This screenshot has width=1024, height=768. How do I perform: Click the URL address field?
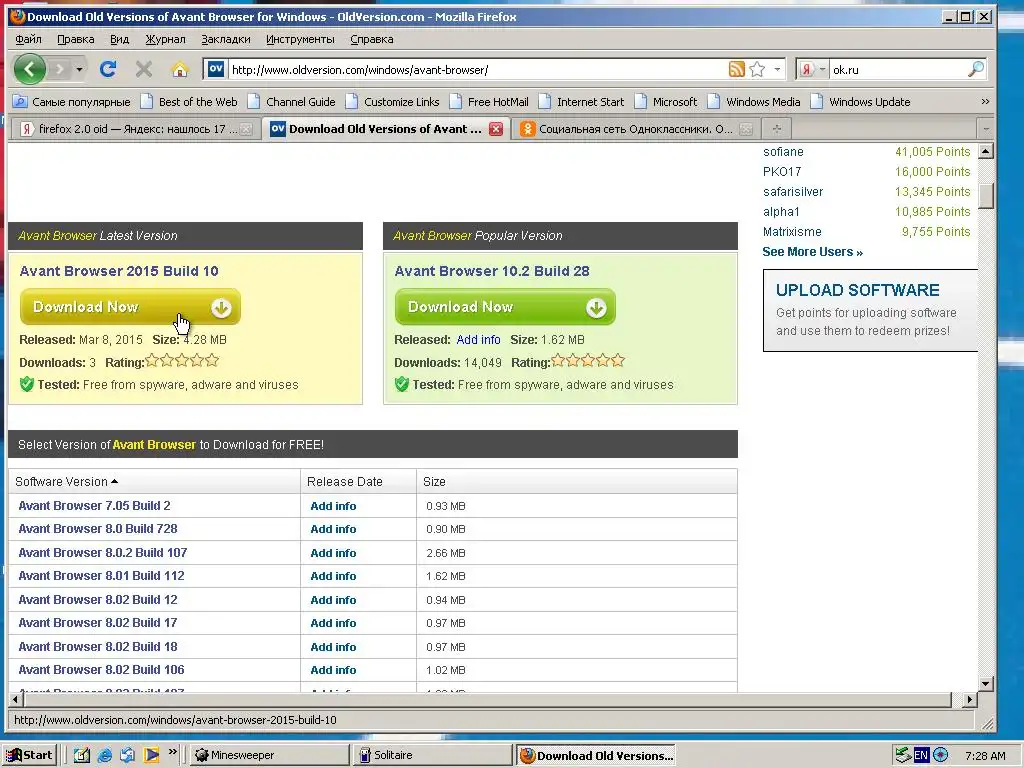click(x=477, y=69)
